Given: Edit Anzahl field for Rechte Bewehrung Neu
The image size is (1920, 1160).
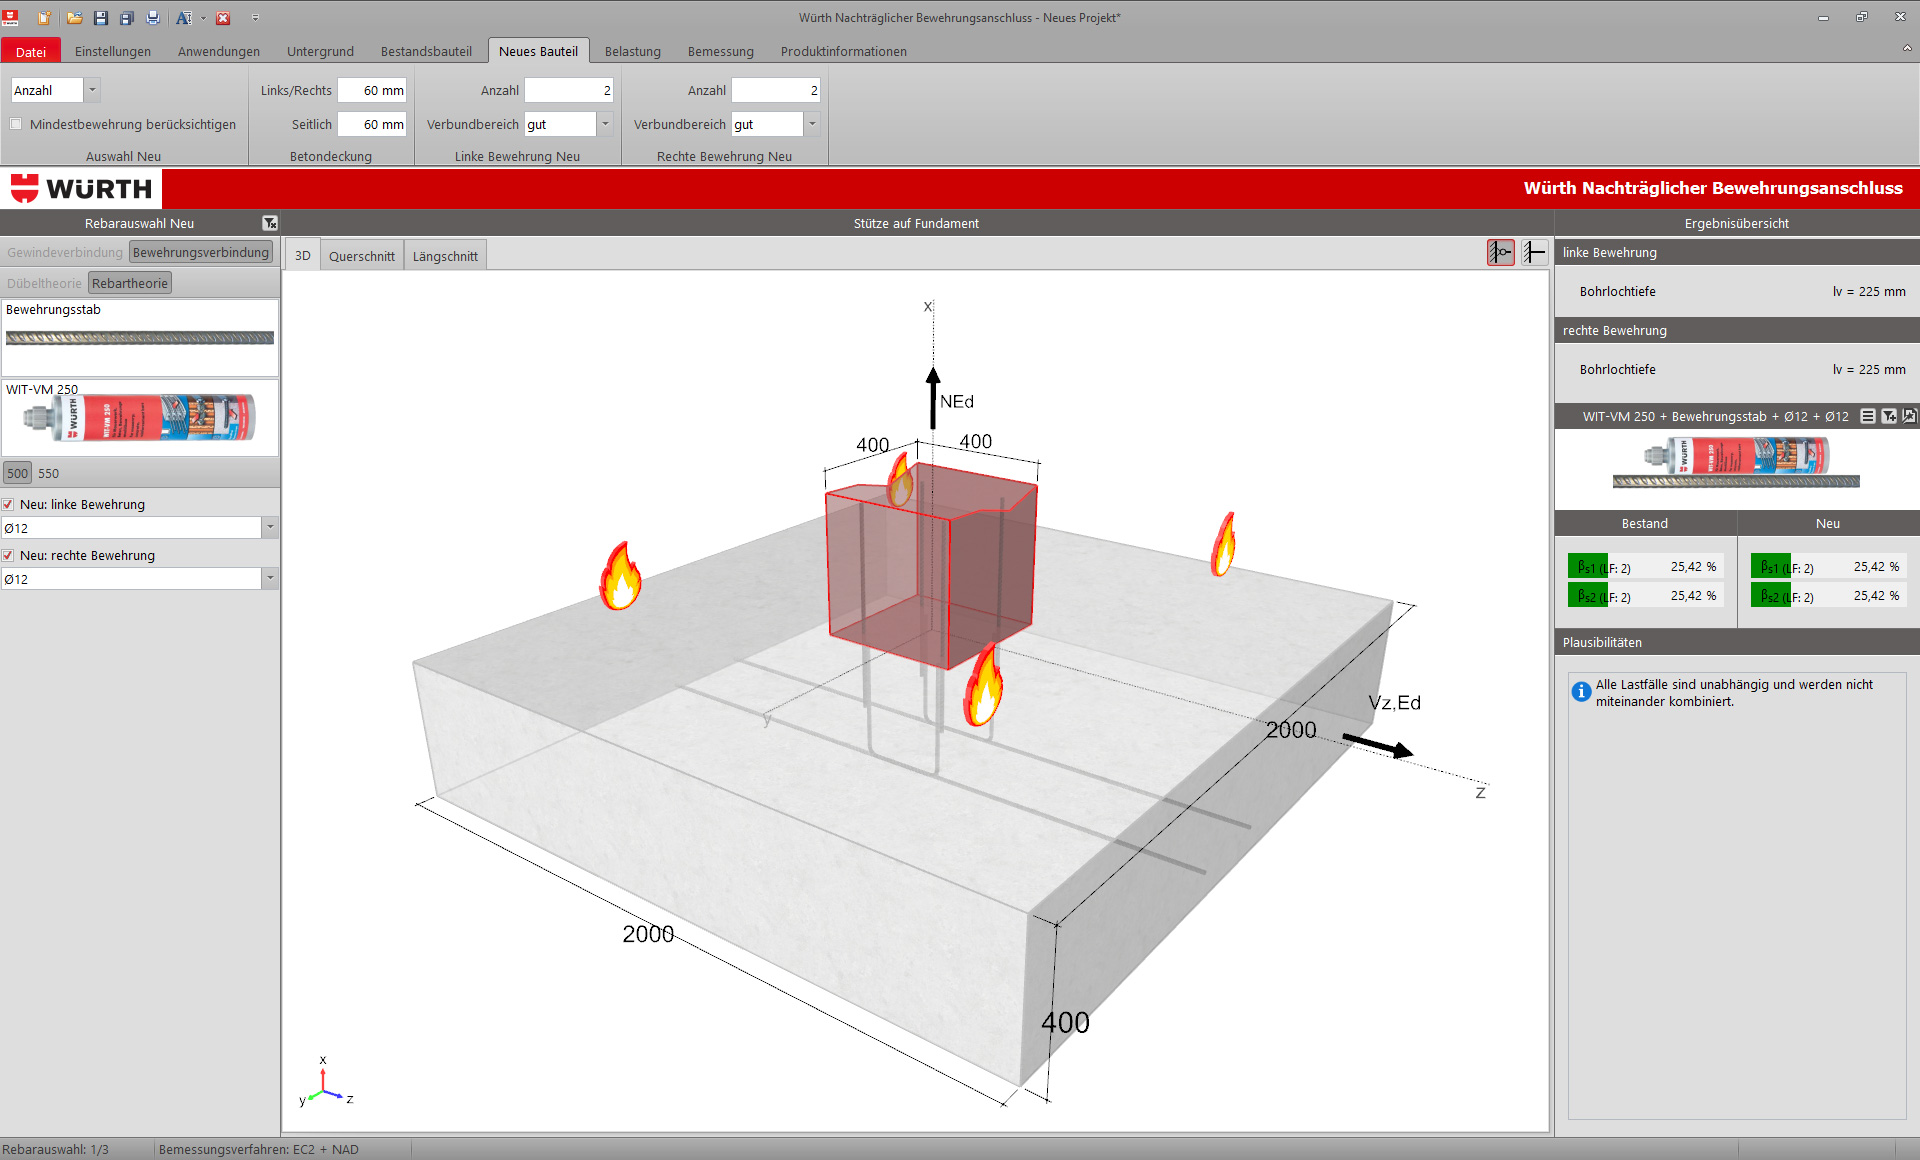Looking at the screenshot, I should [x=776, y=90].
